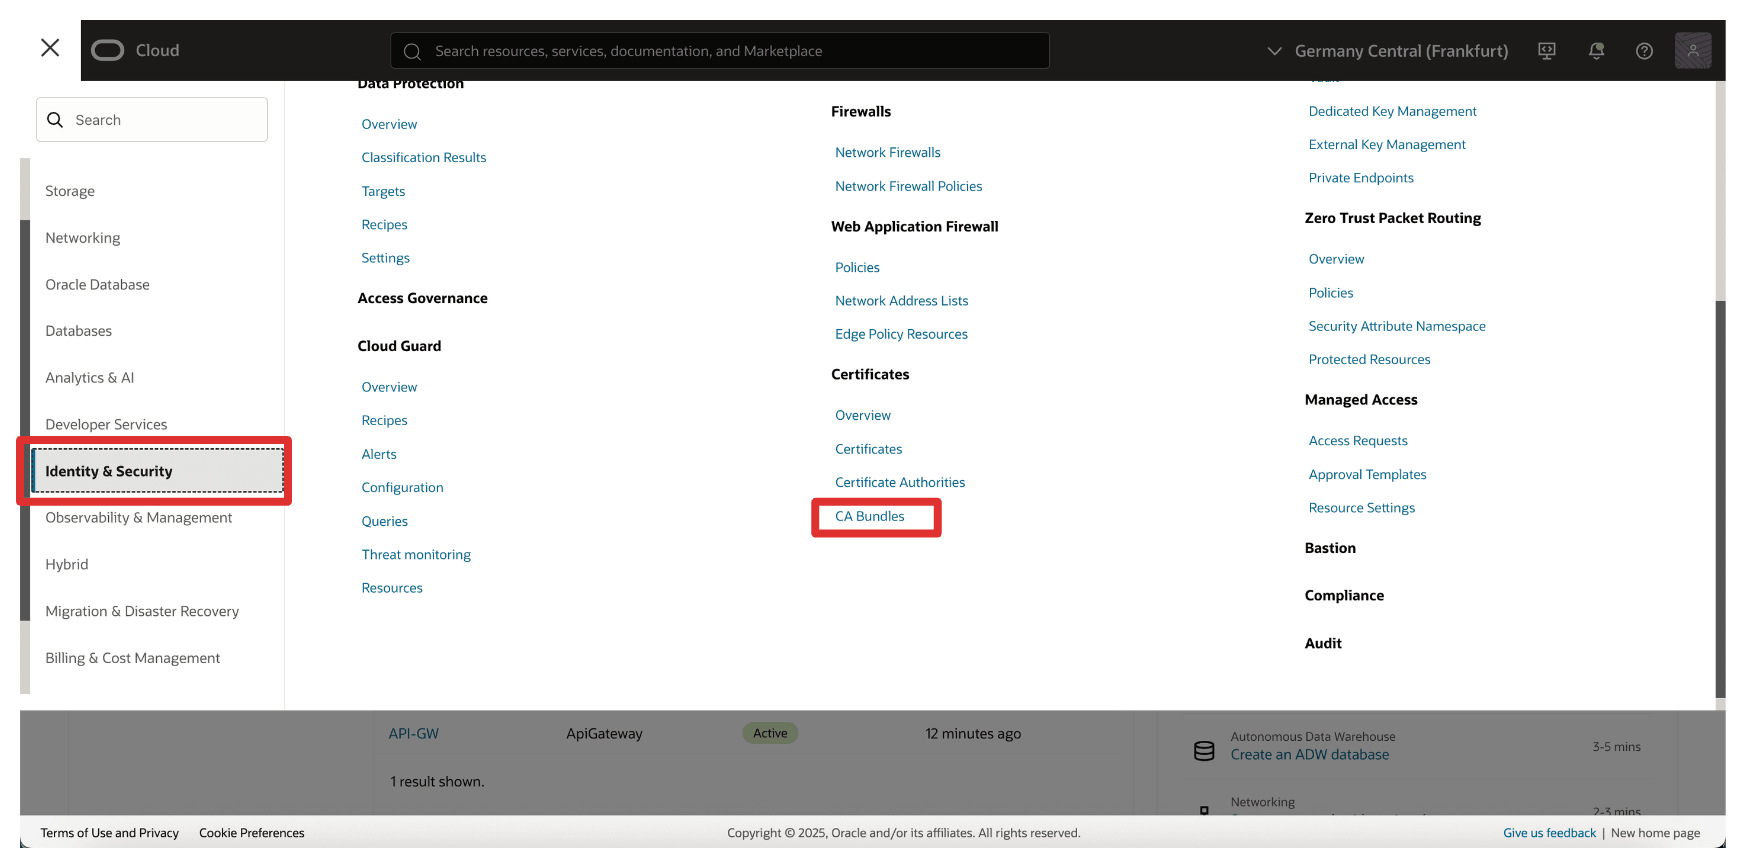Viewport: 1745px width, 868px height.
Task: Open Access Requests link
Action: pos(1358,441)
